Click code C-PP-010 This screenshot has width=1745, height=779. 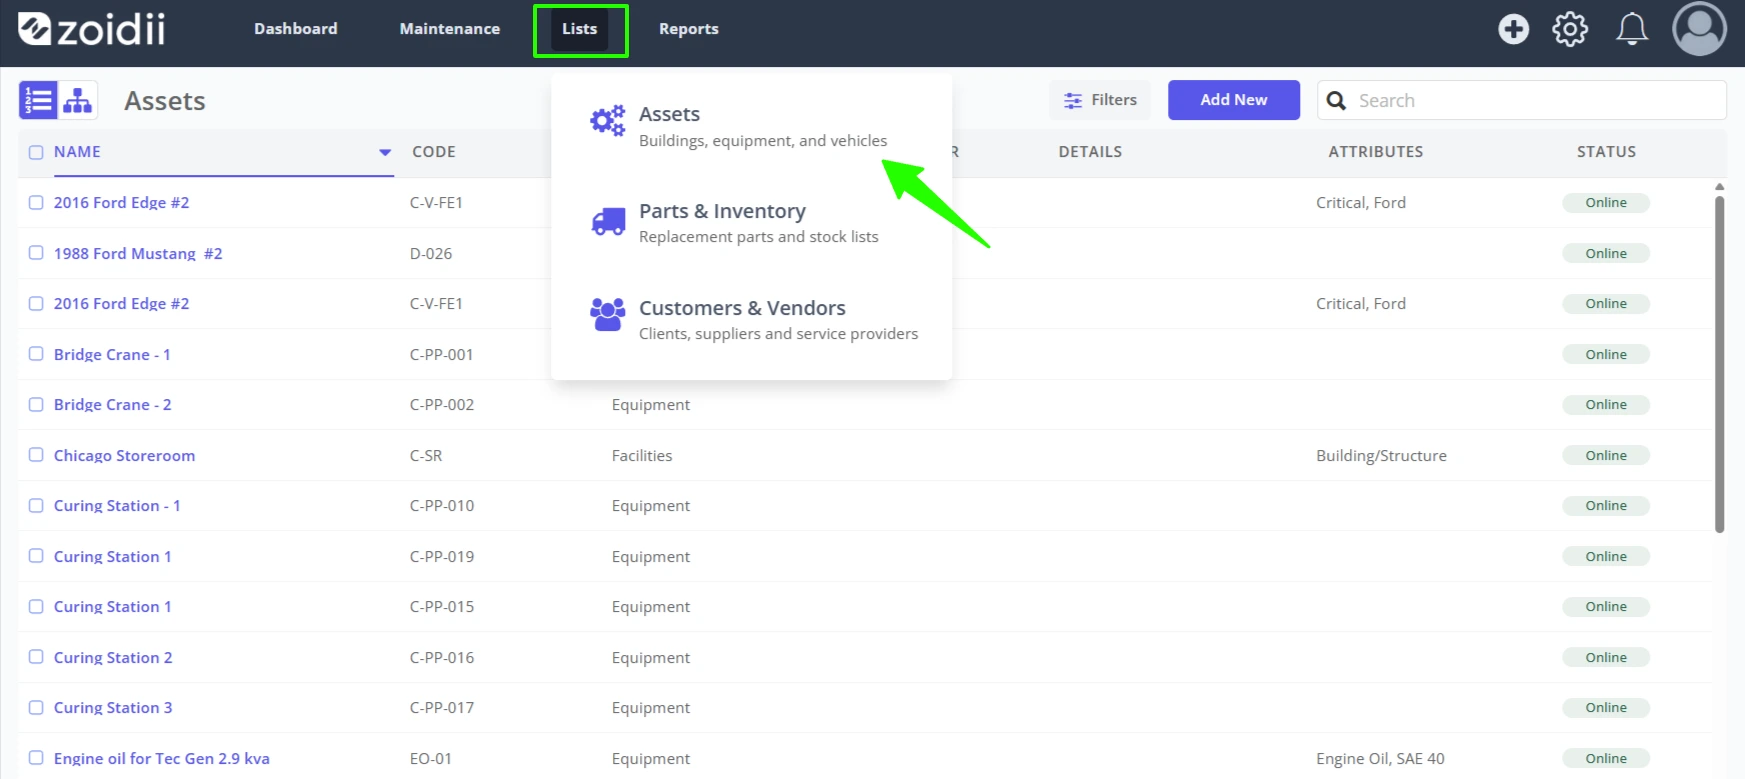442,505
